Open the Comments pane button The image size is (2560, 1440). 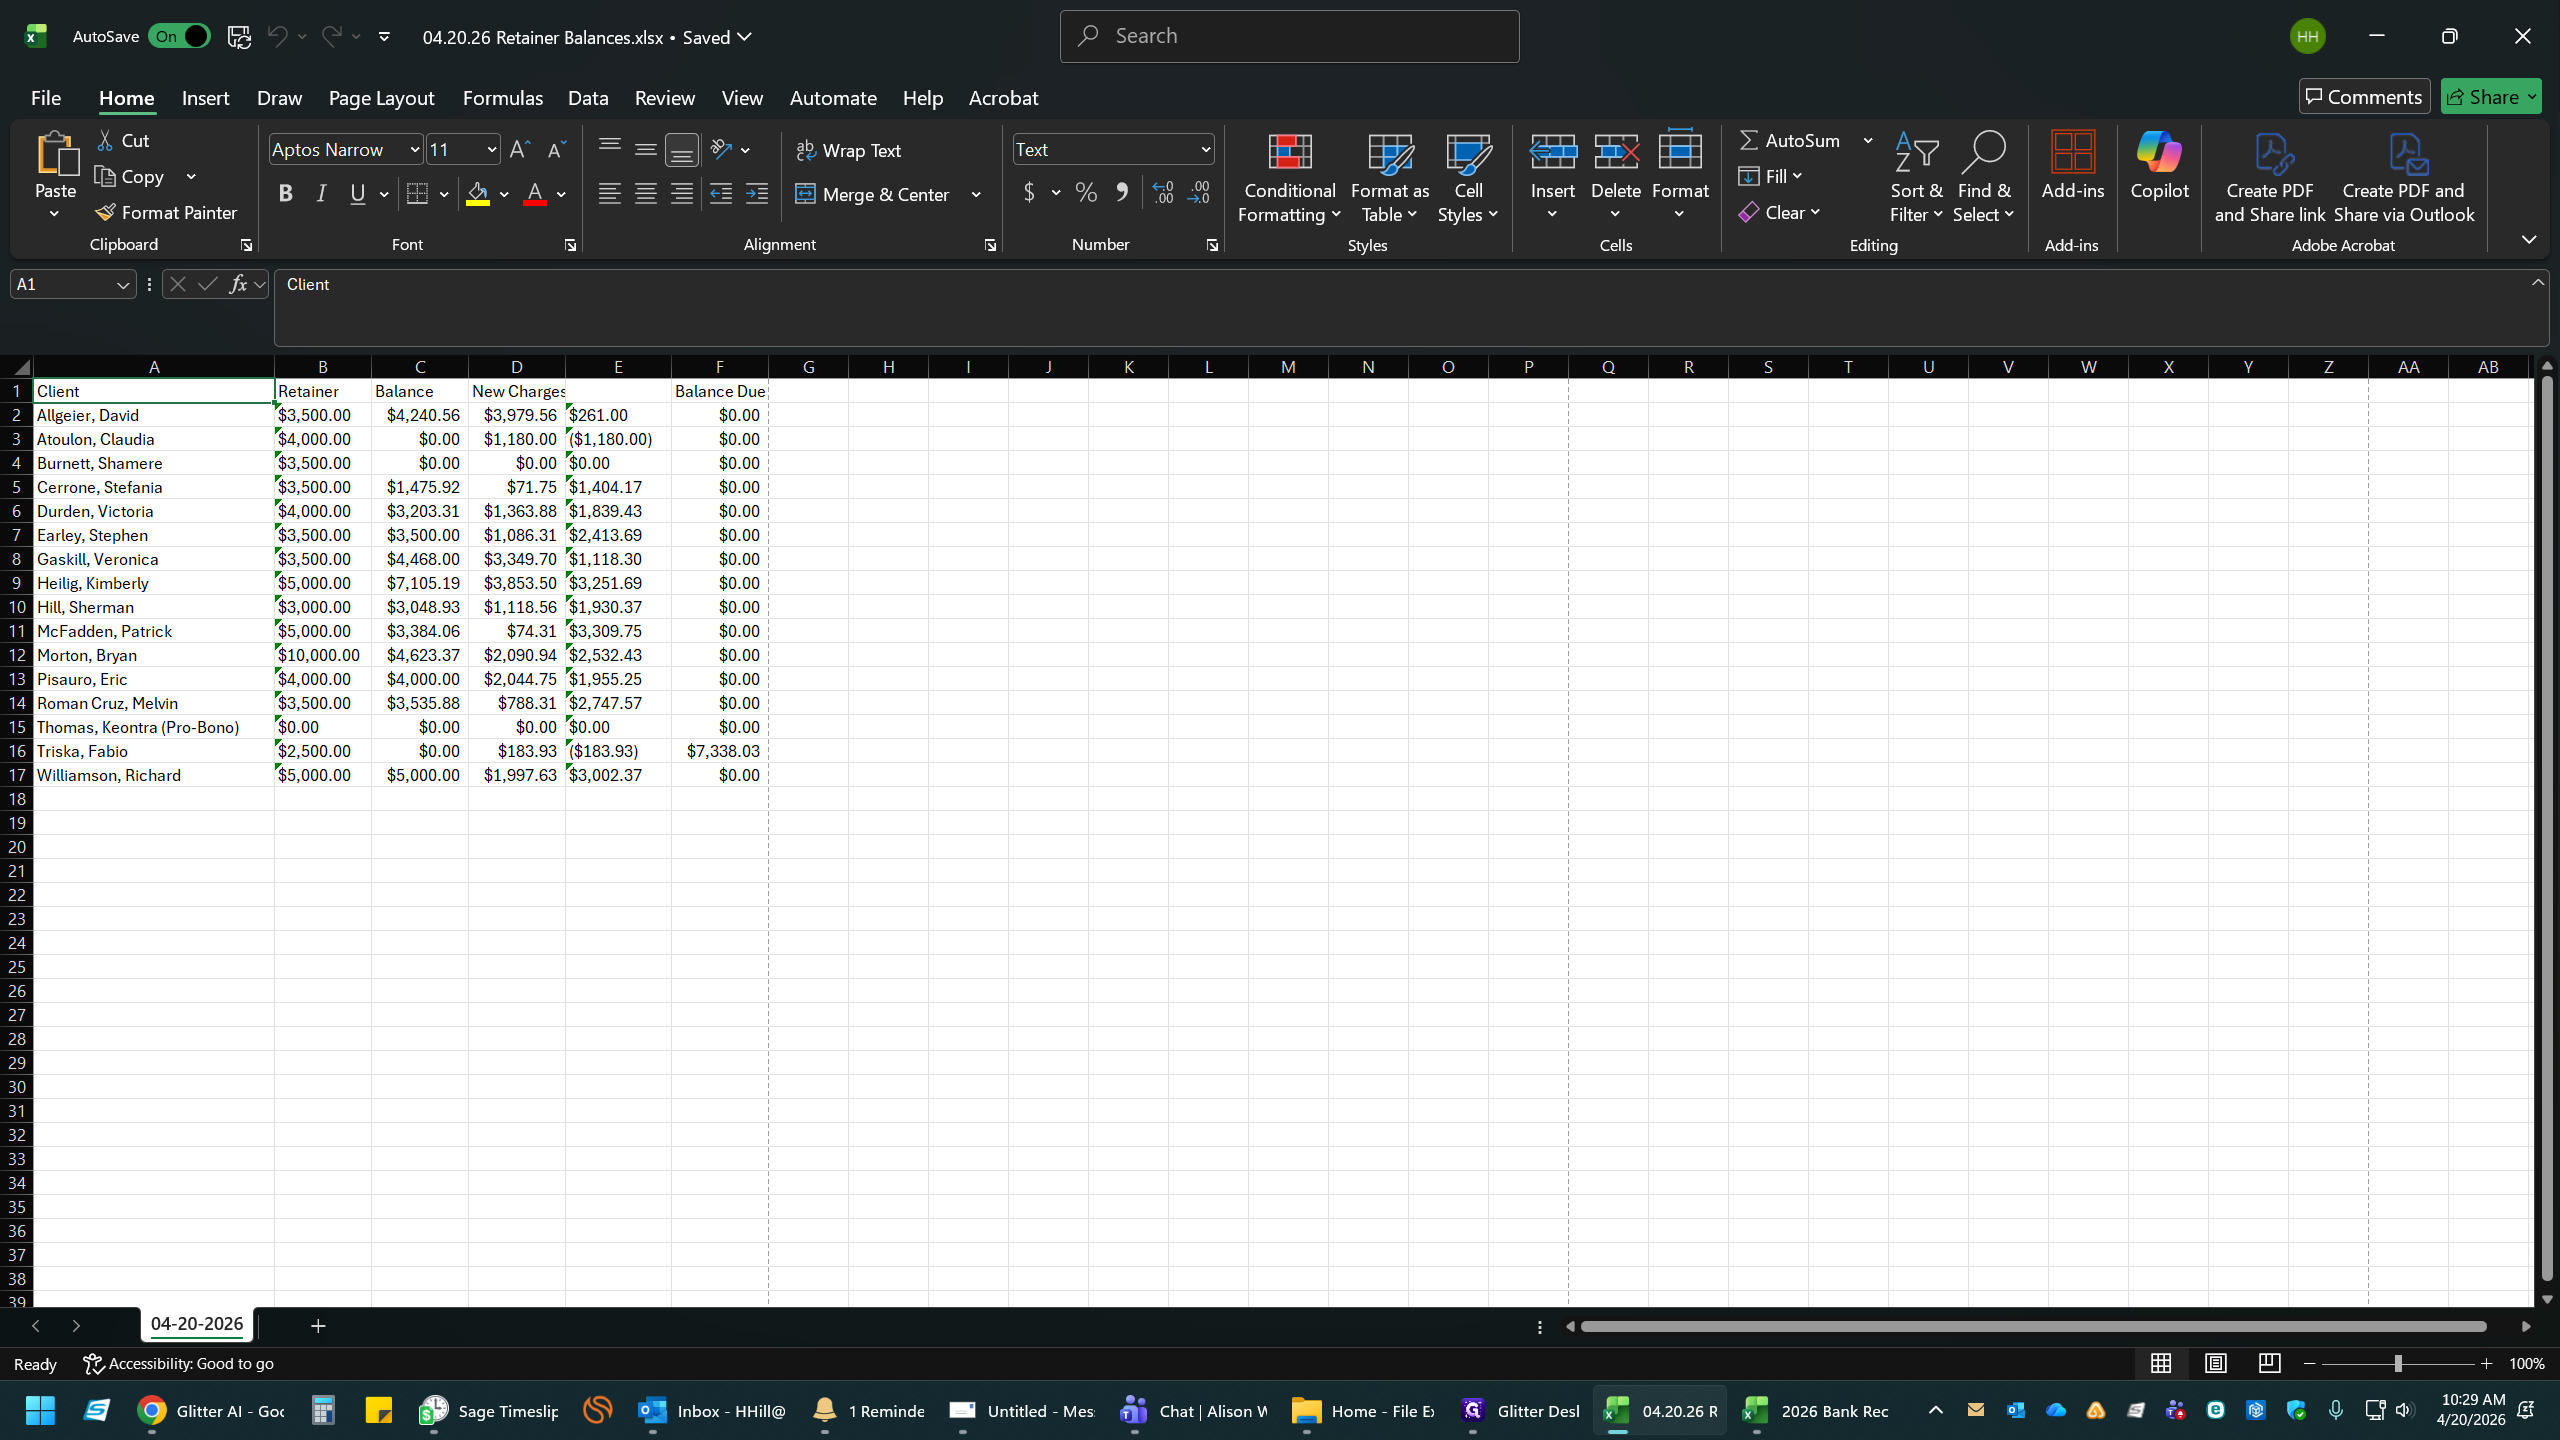[2364, 97]
